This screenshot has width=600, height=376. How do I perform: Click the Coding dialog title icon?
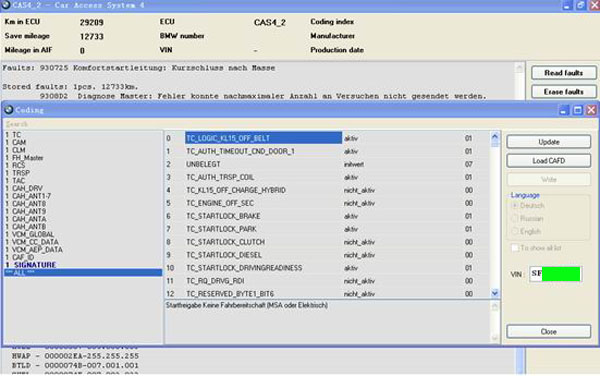coord(8,110)
